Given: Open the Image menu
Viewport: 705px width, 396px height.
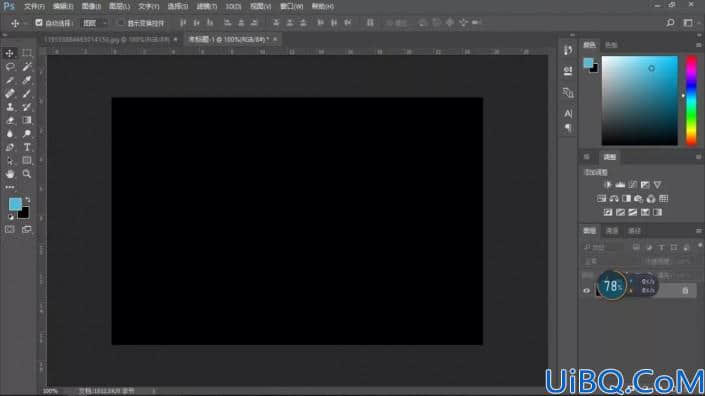Looking at the screenshot, I should [91, 6].
